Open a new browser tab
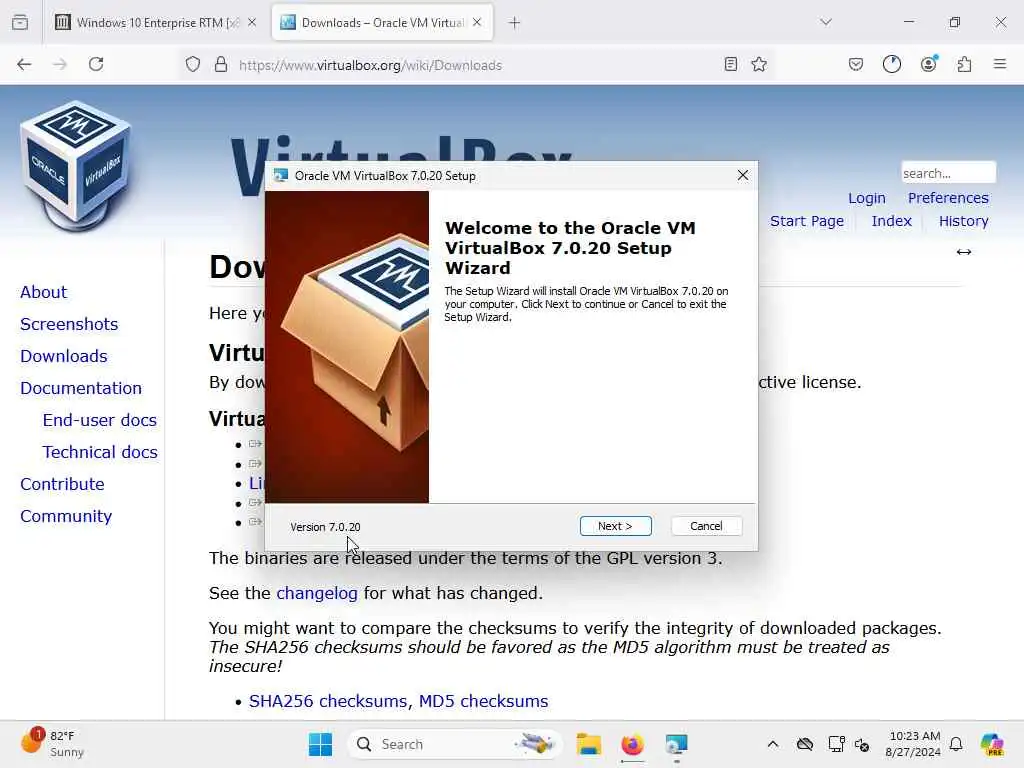The image size is (1024, 768). 515,23
